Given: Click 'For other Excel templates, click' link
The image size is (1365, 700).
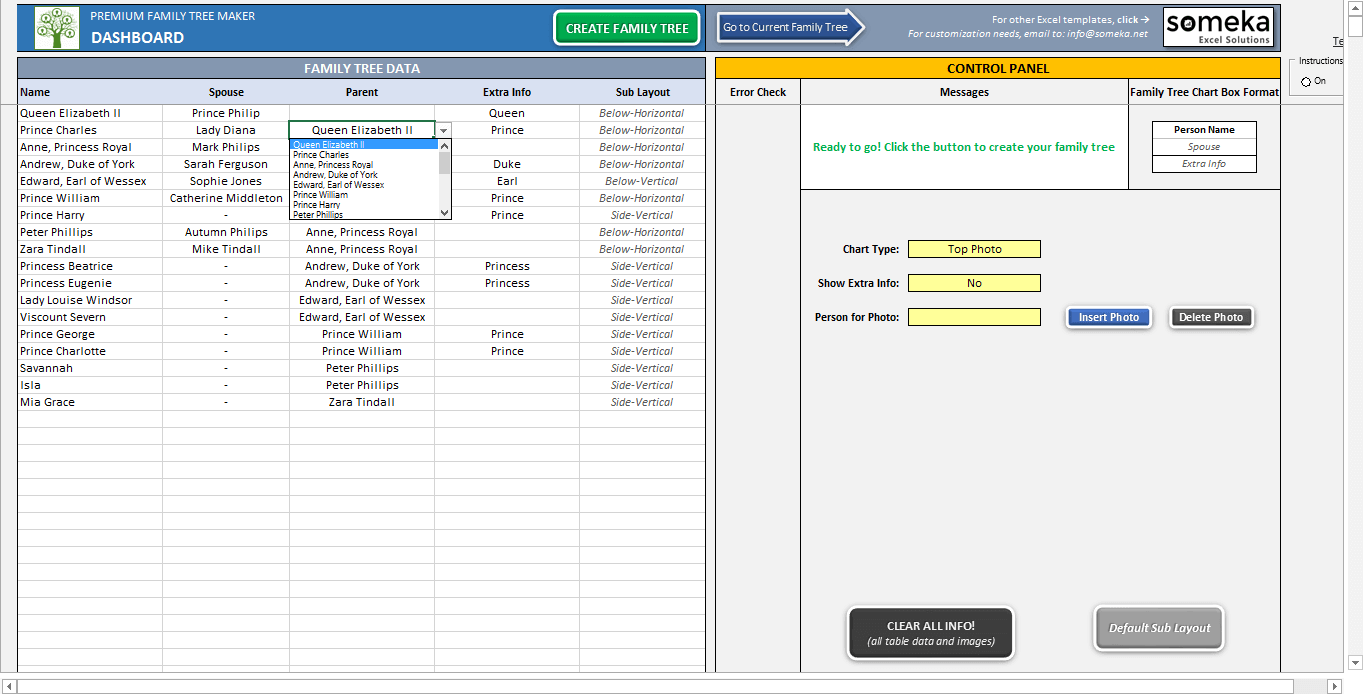Looking at the screenshot, I should click(x=1070, y=19).
